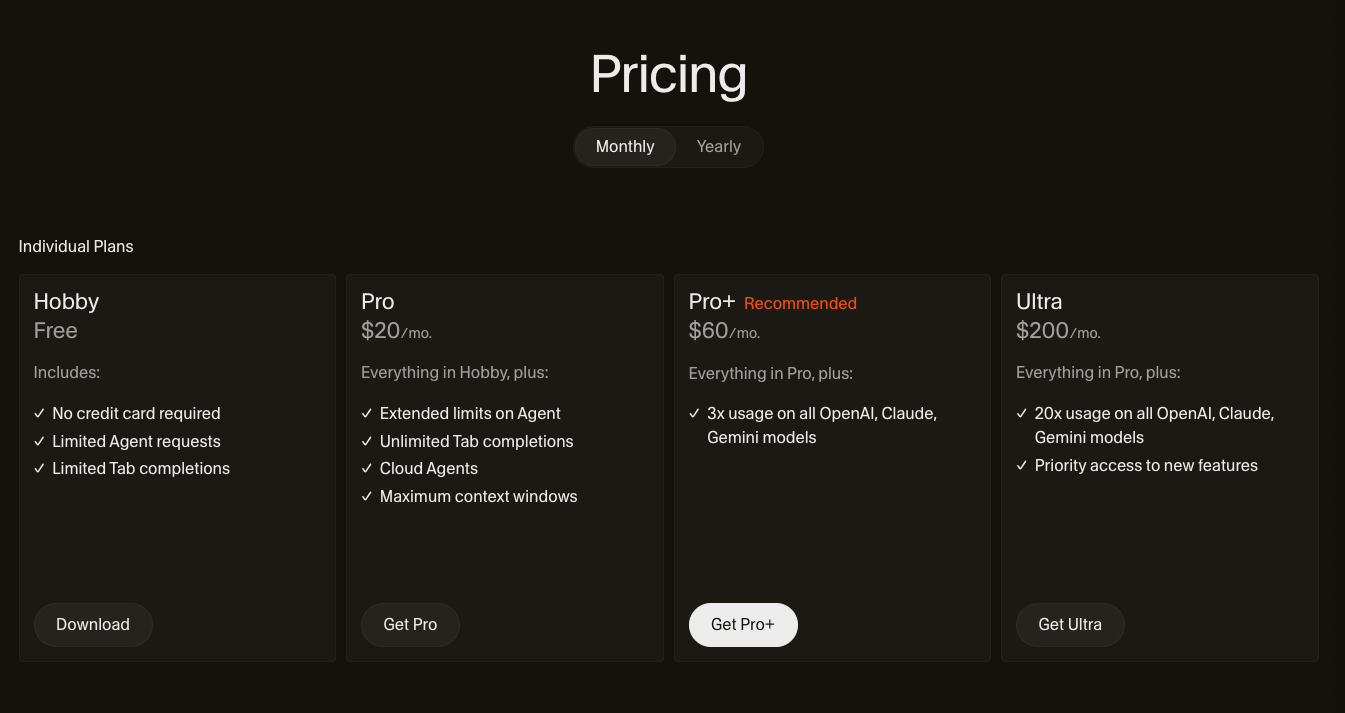This screenshot has height=713, width=1345.
Task: Click the Download button for Hobby
Action: tap(93, 624)
